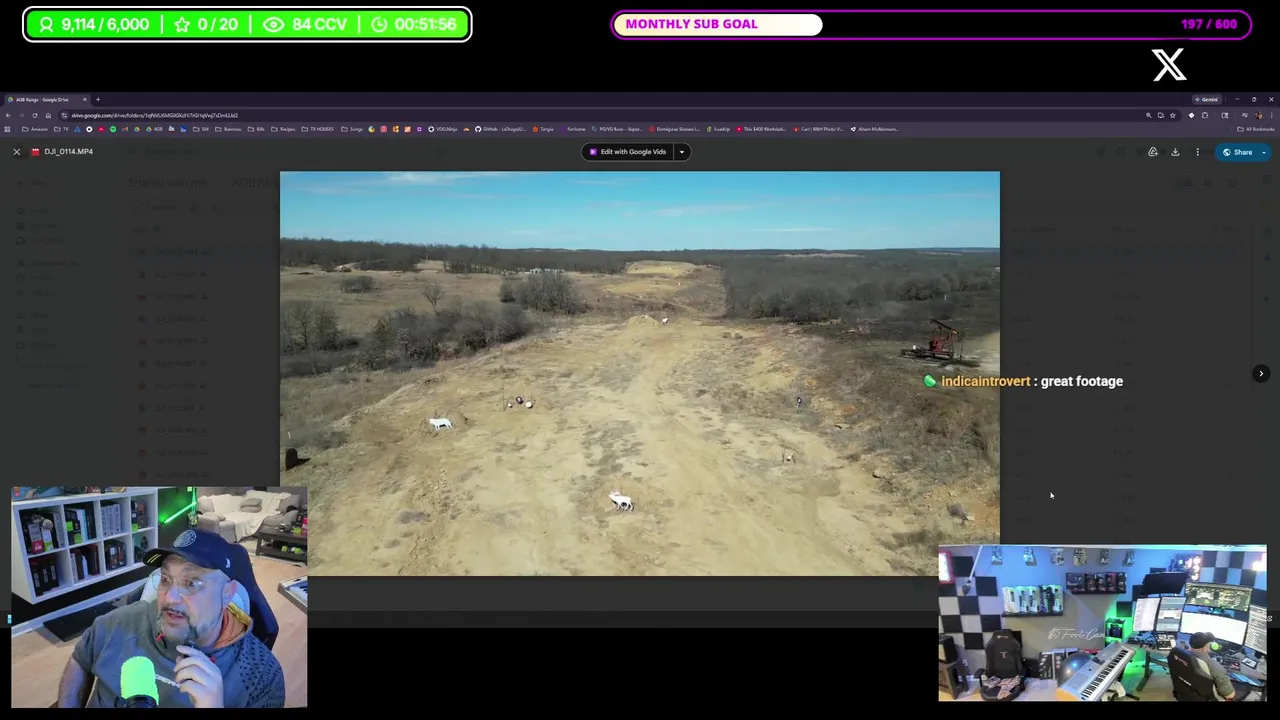Click the drive.google.com address bar
The image size is (1280, 720).
click(600, 115)
